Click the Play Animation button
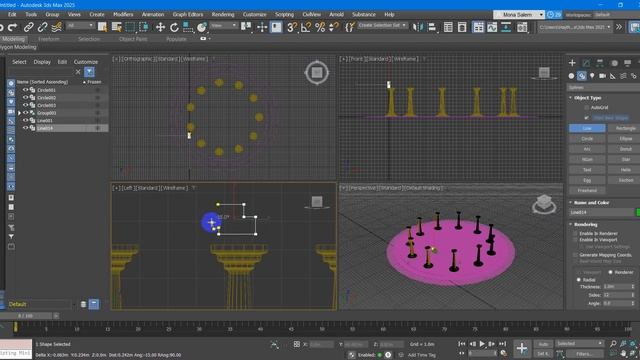 (x=482, y=344)
